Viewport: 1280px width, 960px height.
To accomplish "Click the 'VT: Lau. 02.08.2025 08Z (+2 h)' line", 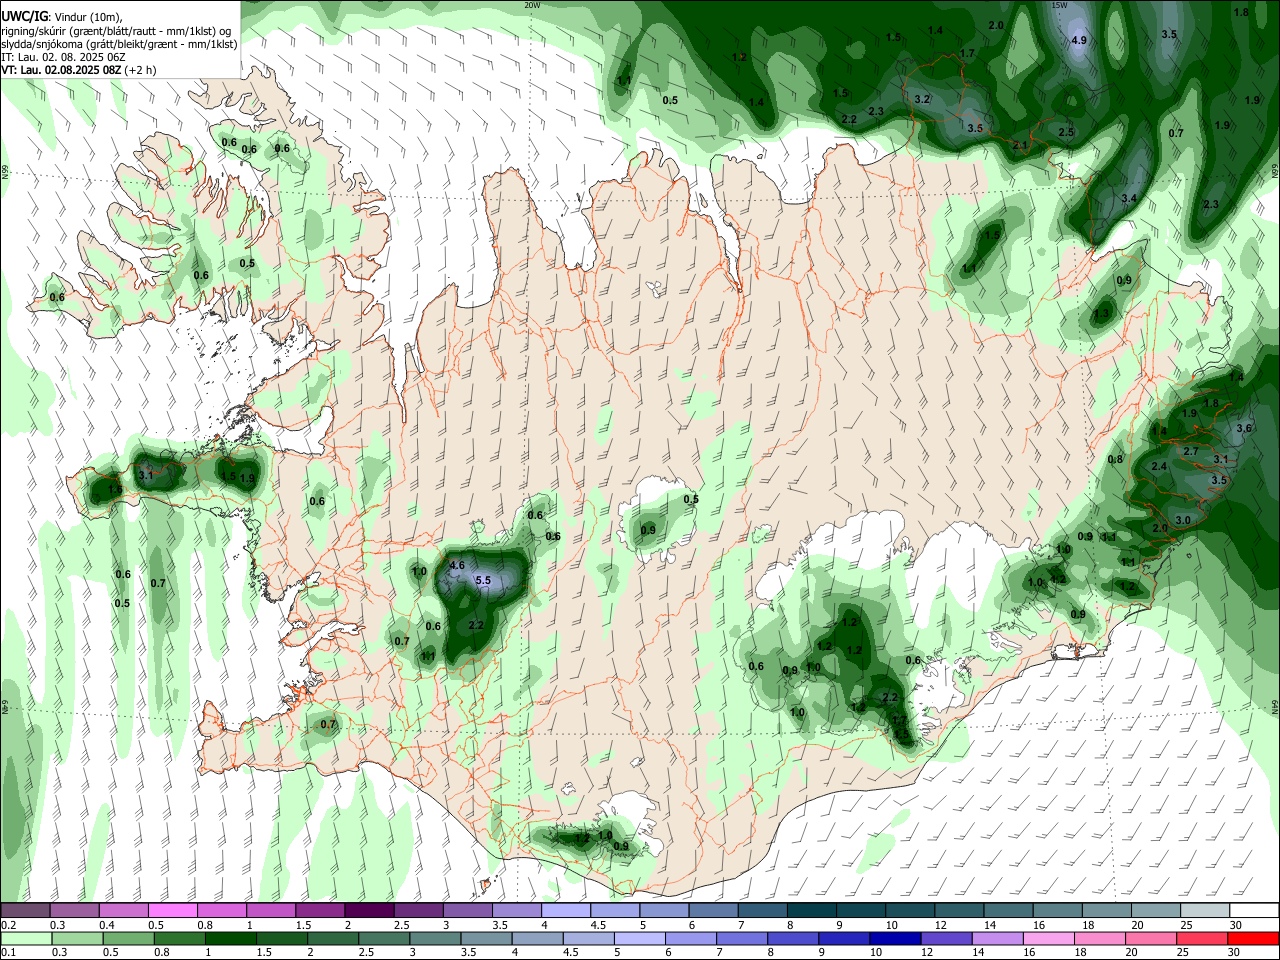I will tap(78, 70).
